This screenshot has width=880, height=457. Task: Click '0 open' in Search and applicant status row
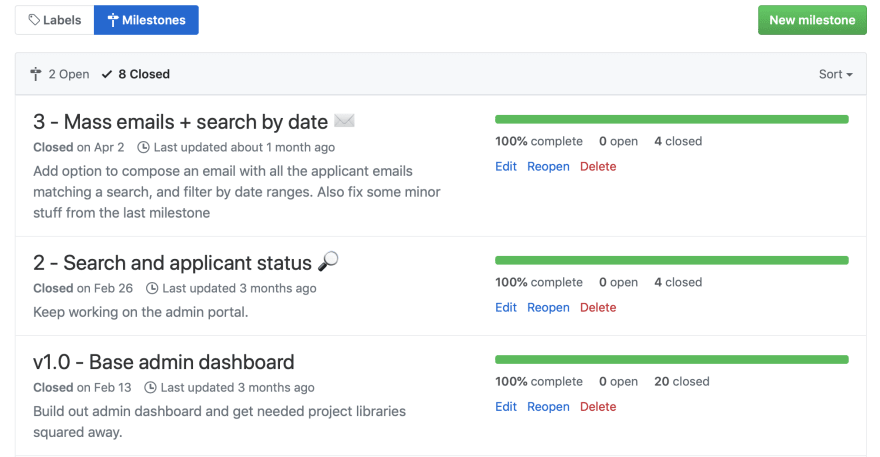point(618,282)
